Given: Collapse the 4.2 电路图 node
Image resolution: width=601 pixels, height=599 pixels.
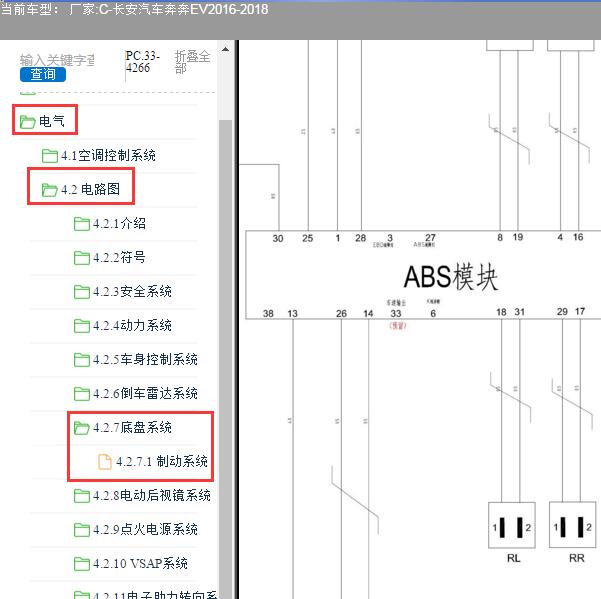Looking at the screenshot, I should coord(90,189).
